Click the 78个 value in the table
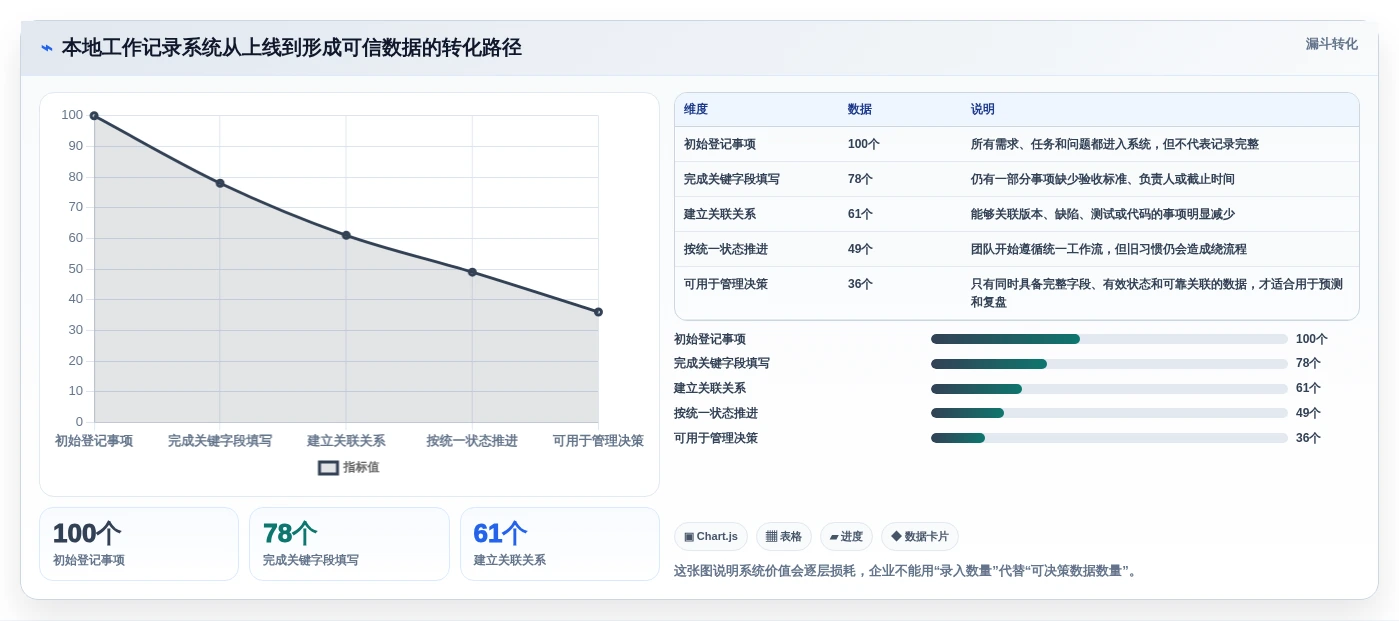This screenshot has height=621, width=1399. tap(861, 179)
